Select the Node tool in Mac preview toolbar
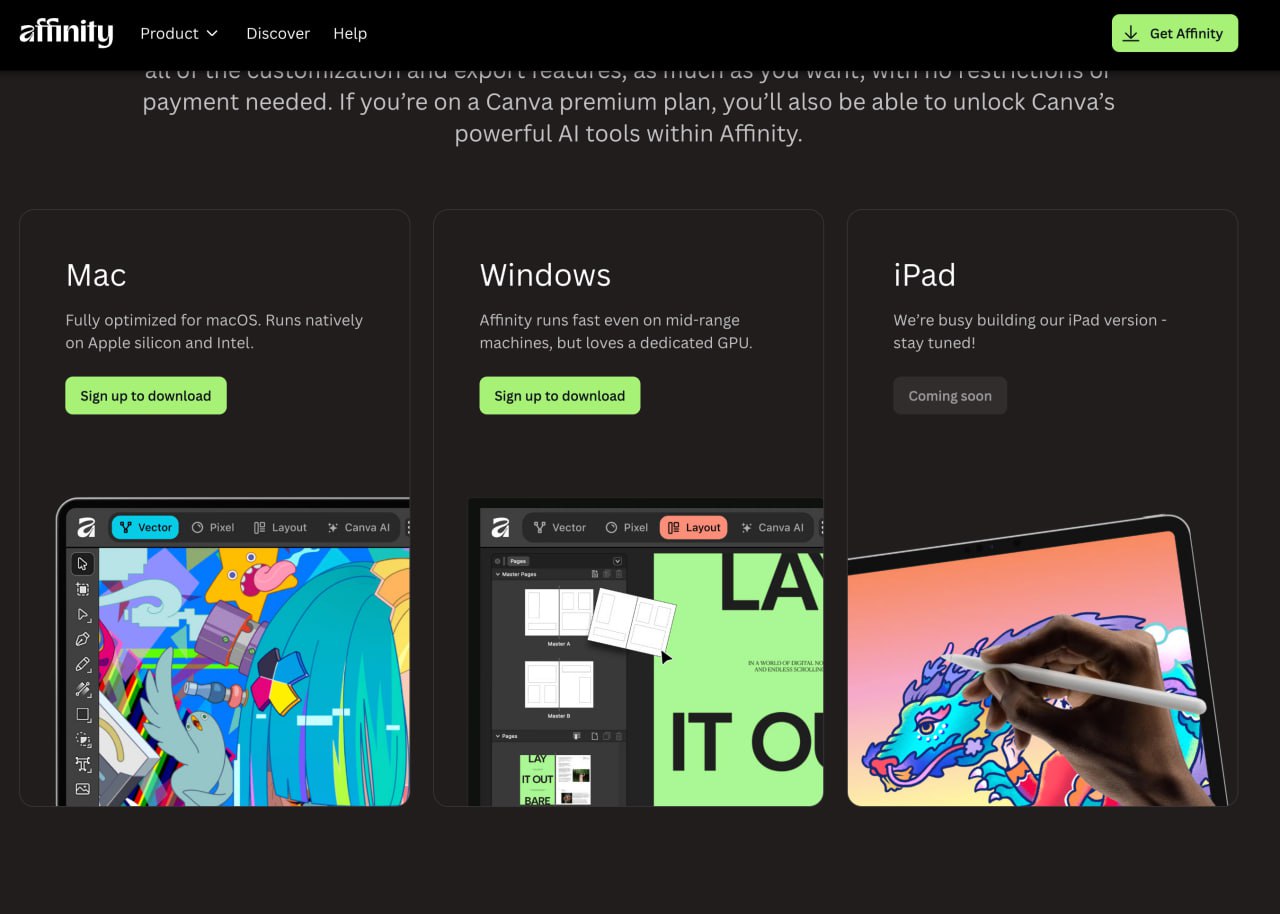 point(83,614)
